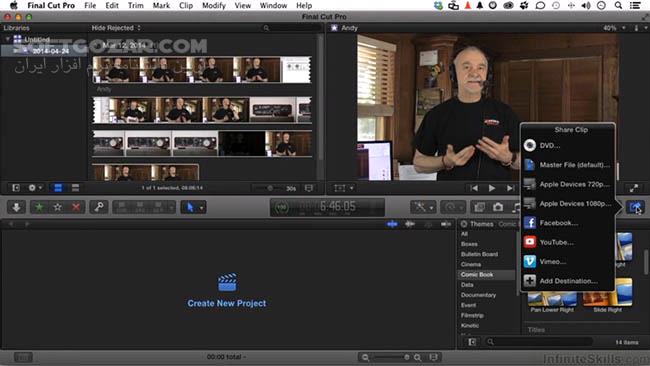Mark clip as Favorite with green star
This screenshot has height=366, width=650.
[x=39, y=207]
